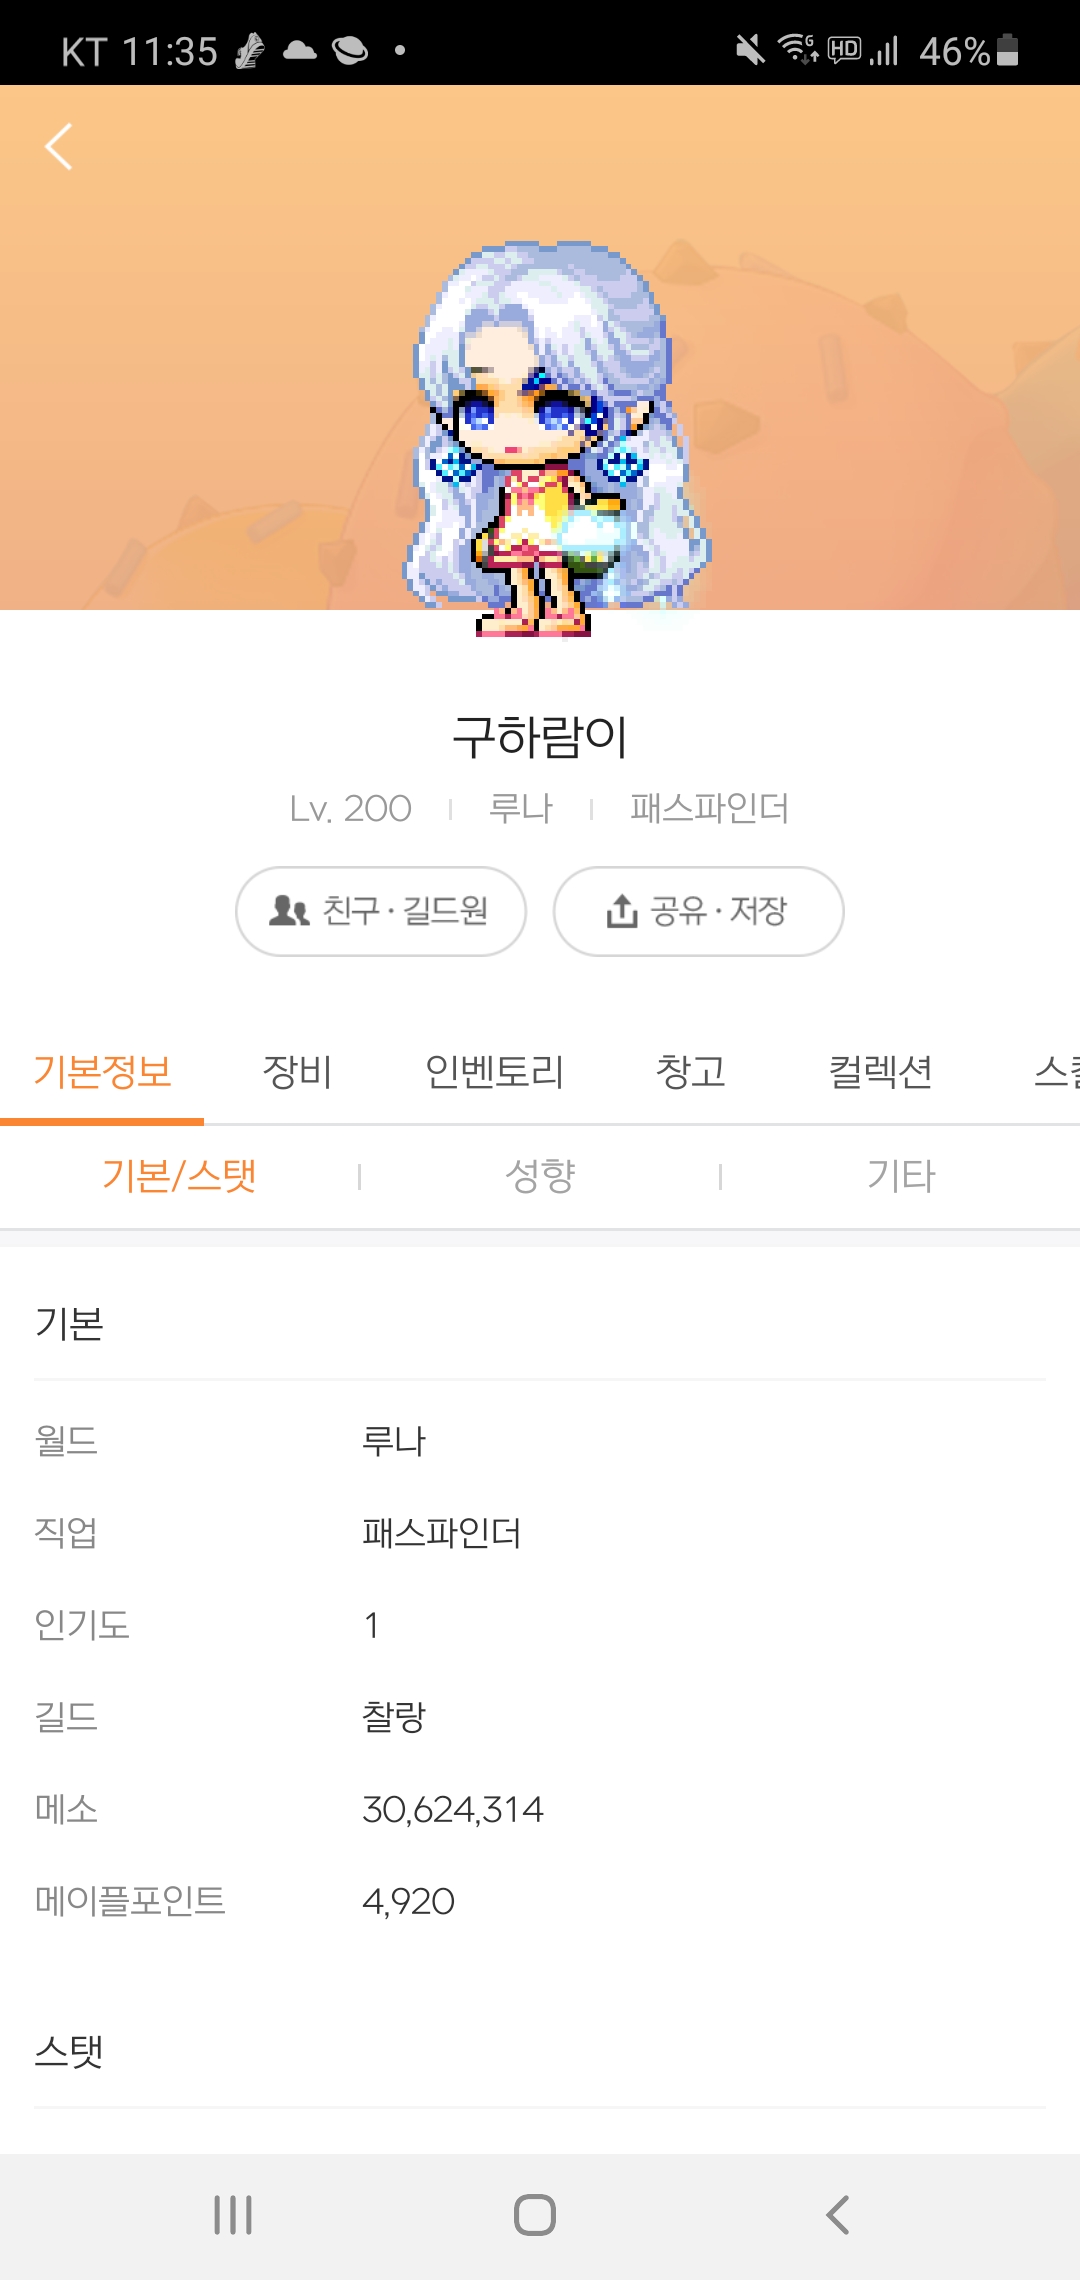The image size is (1080, 2280).
Task: Open the 장비 tab
Action: 297,1072
